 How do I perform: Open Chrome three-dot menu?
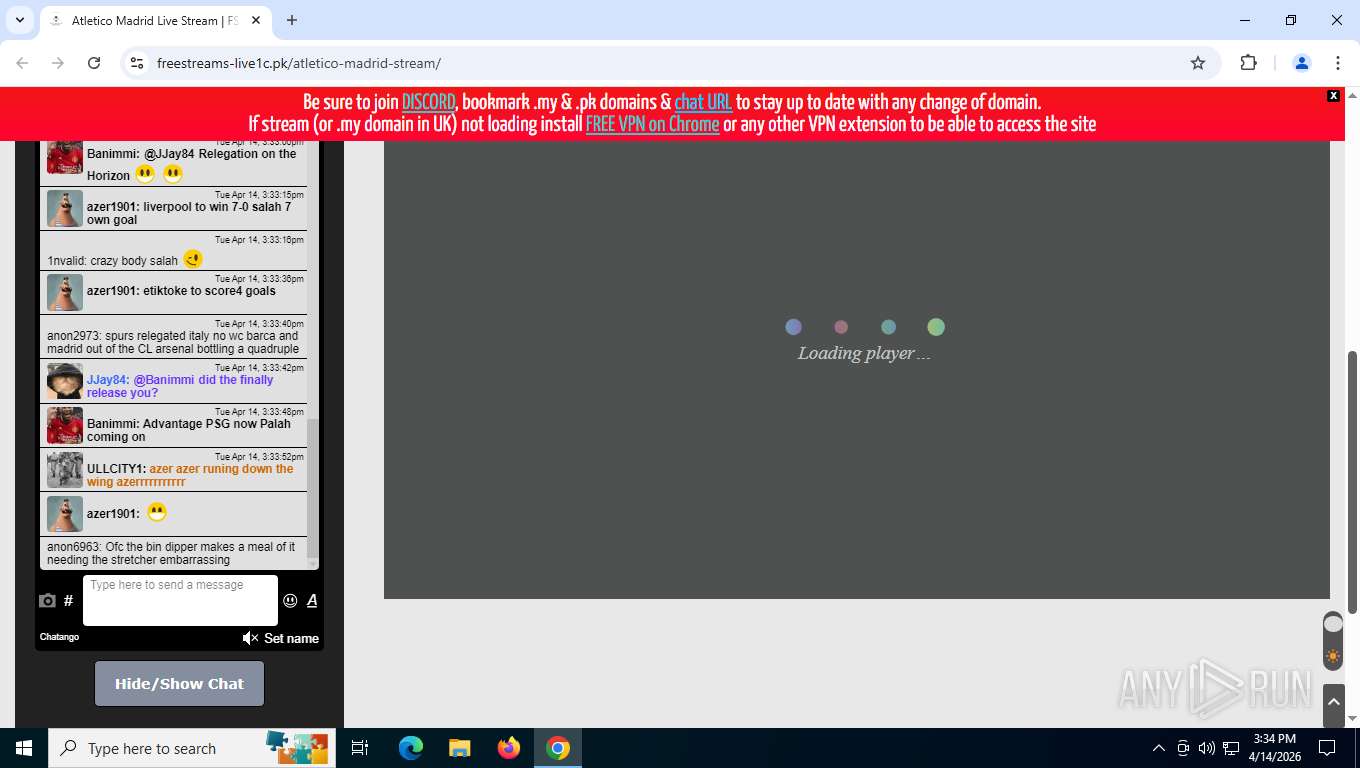(1338, 63)
